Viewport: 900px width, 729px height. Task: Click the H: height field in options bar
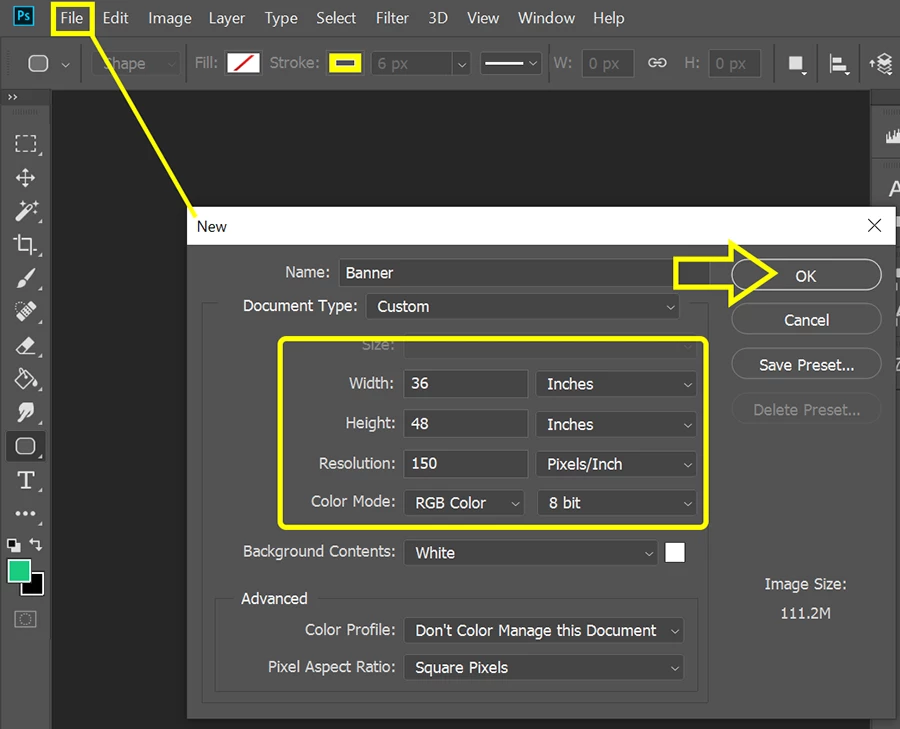pos(735,63)
